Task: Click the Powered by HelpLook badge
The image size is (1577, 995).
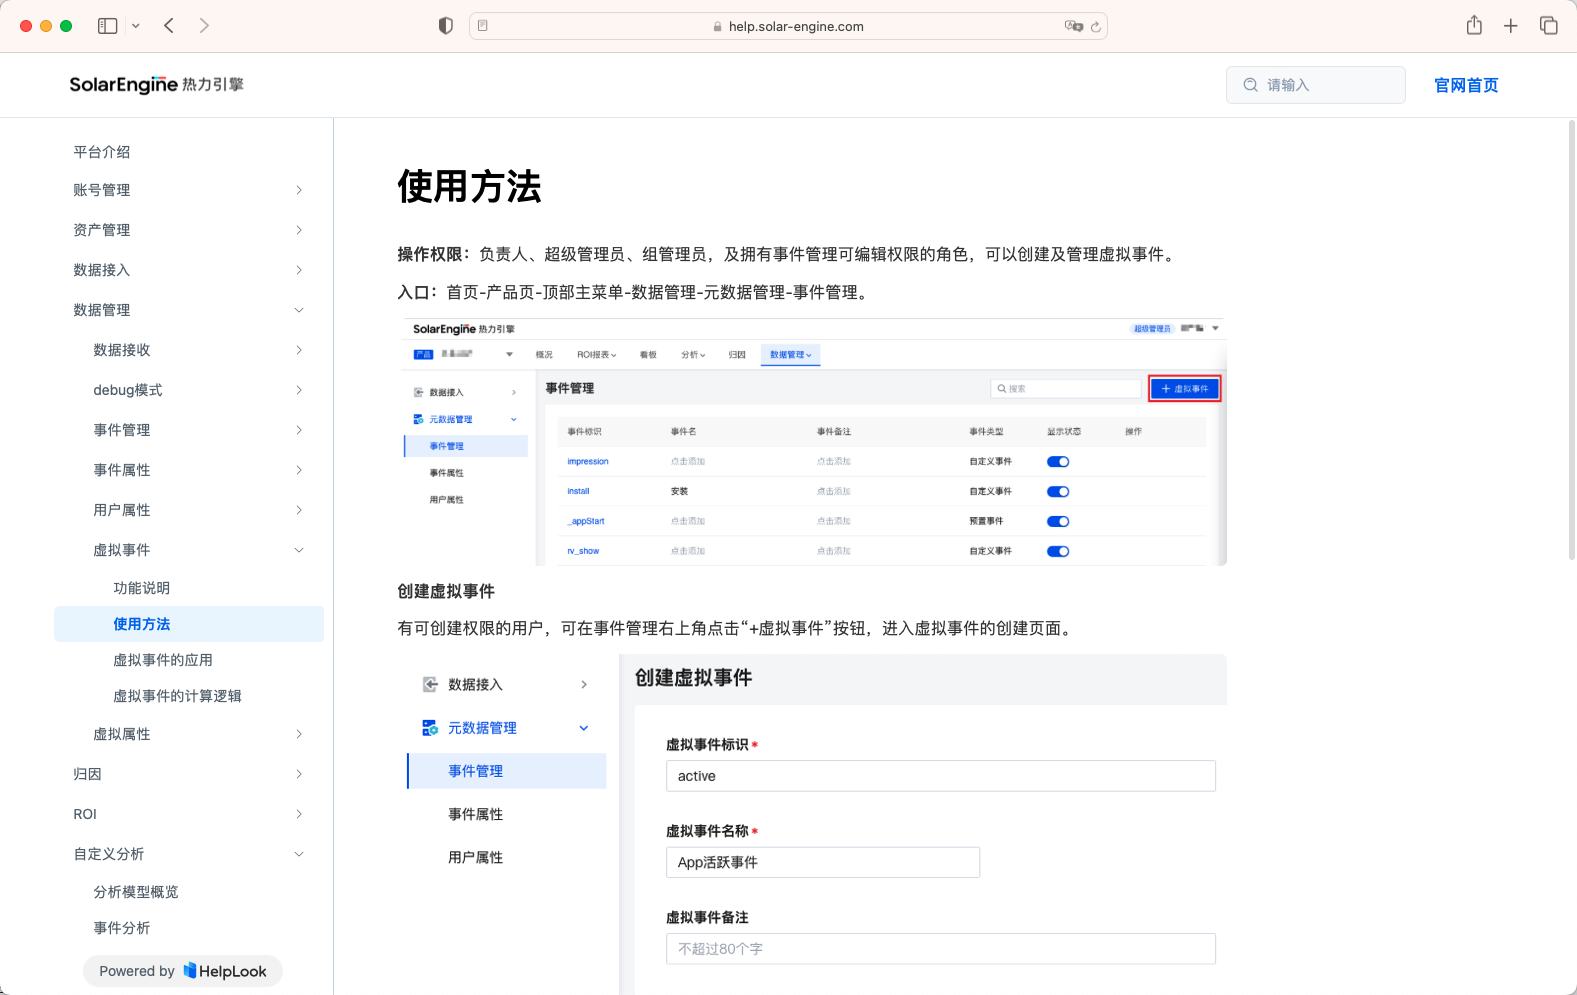Action: (x=183, y=971)
